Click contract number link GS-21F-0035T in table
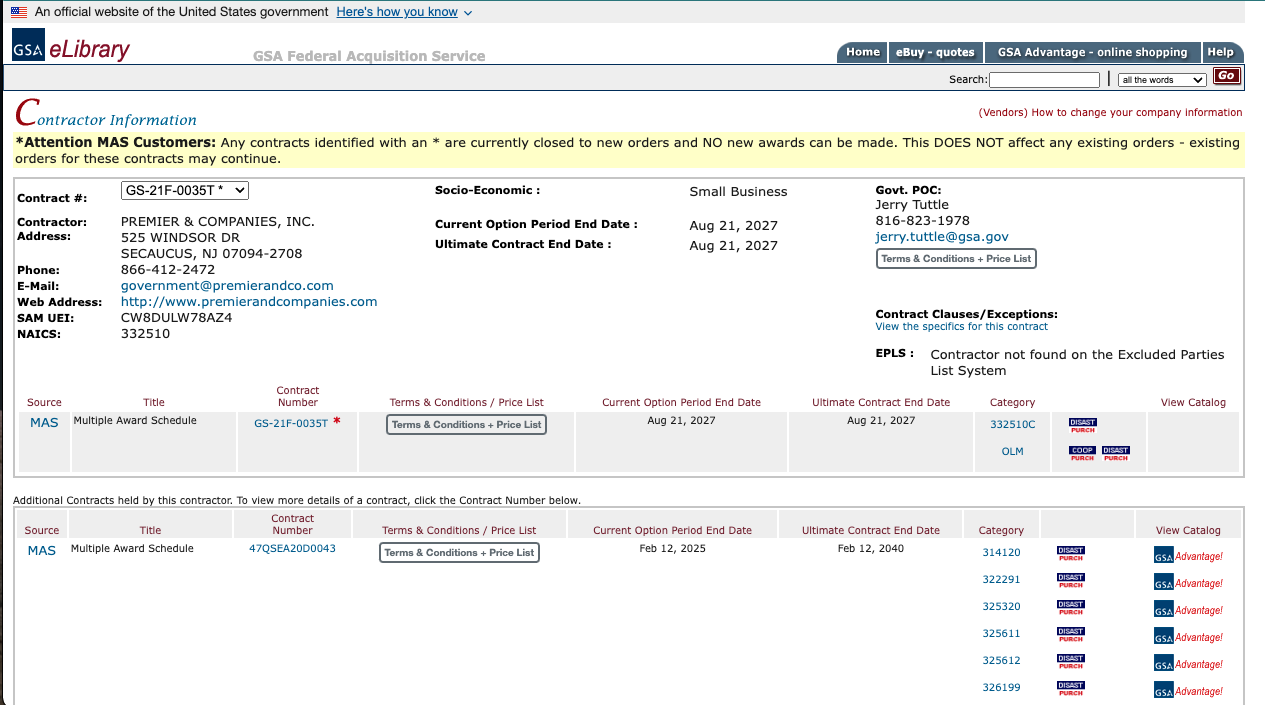The width and height of the screenshot is (1265, 705). coord(291,424)
